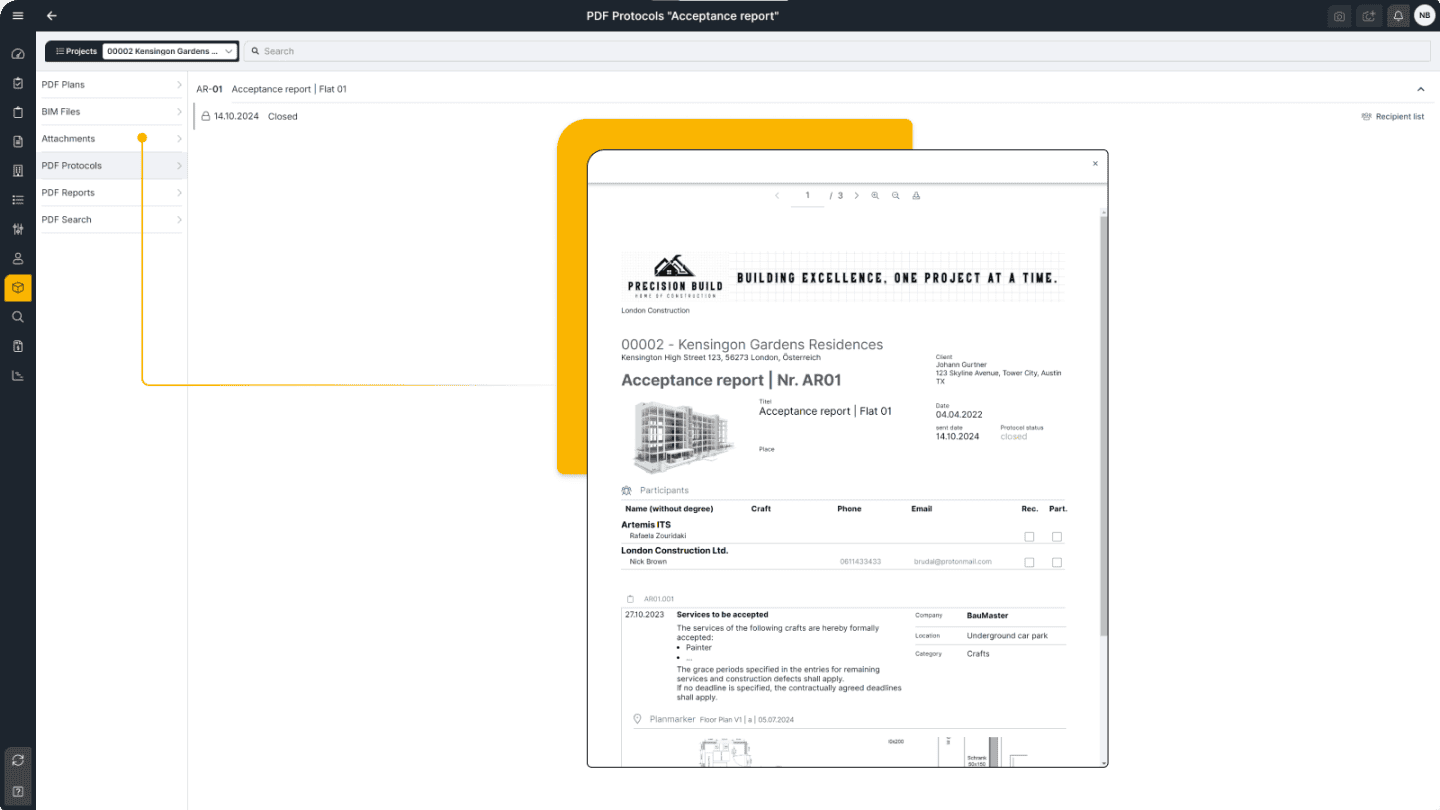Switch to the BIM Files section

110,111
